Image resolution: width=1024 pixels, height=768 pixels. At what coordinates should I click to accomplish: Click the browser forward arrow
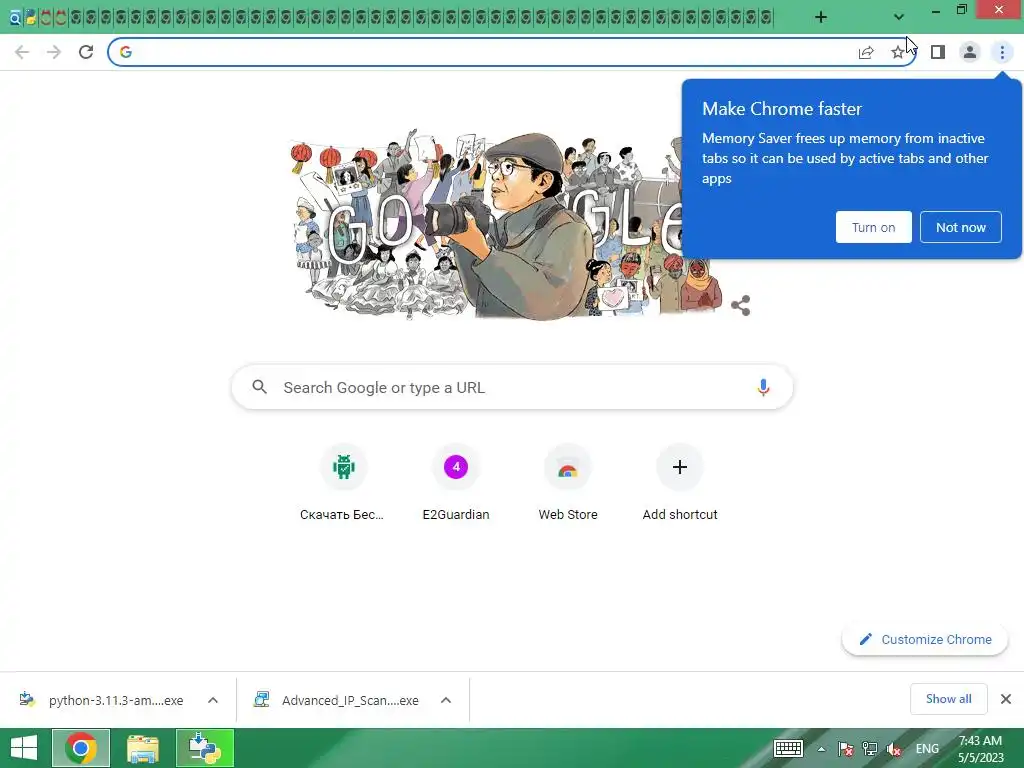[x=54, y=52]
